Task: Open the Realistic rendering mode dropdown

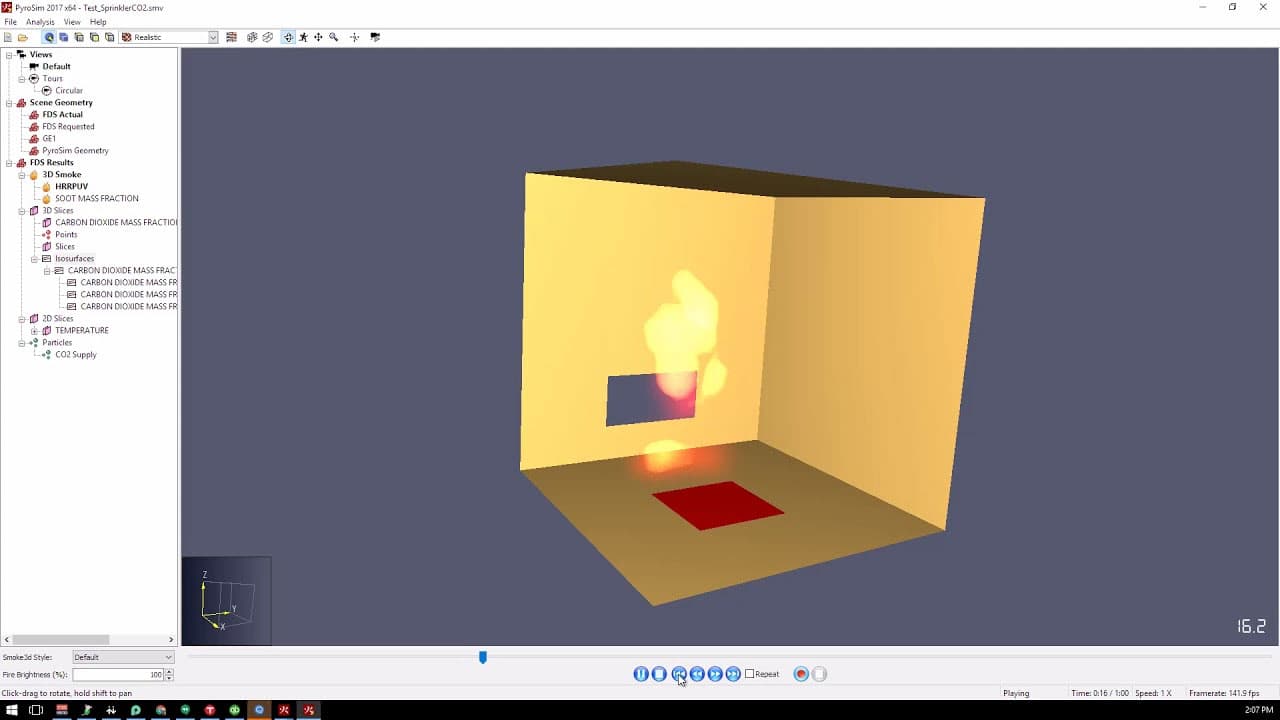Action: click(x=214, y=36)
